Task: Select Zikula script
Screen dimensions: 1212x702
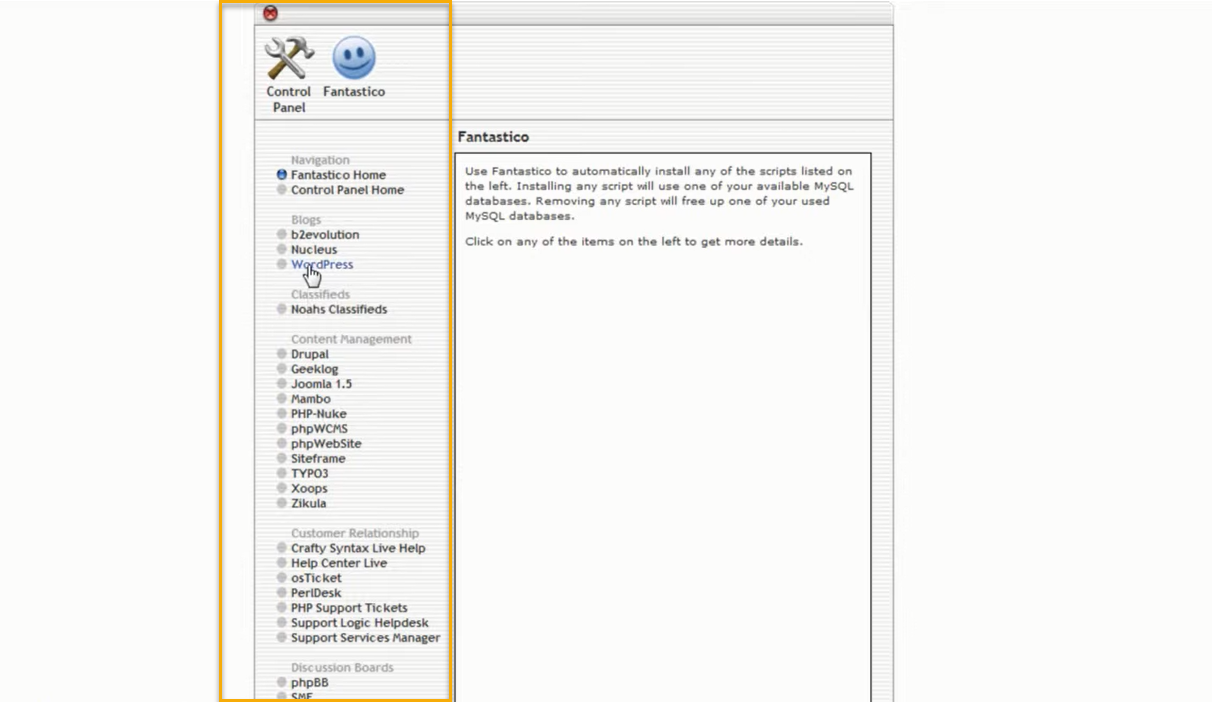Action: [308, 504]
